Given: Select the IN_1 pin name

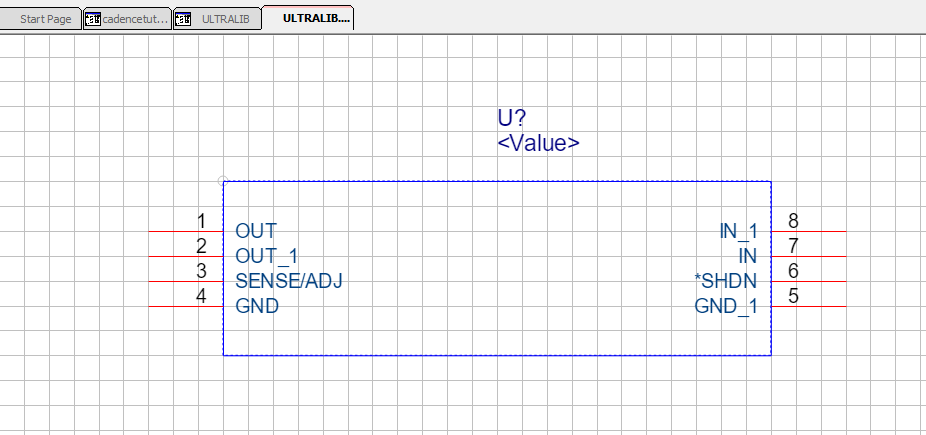Looking at the screenshot, I should (x=738, y=231).
